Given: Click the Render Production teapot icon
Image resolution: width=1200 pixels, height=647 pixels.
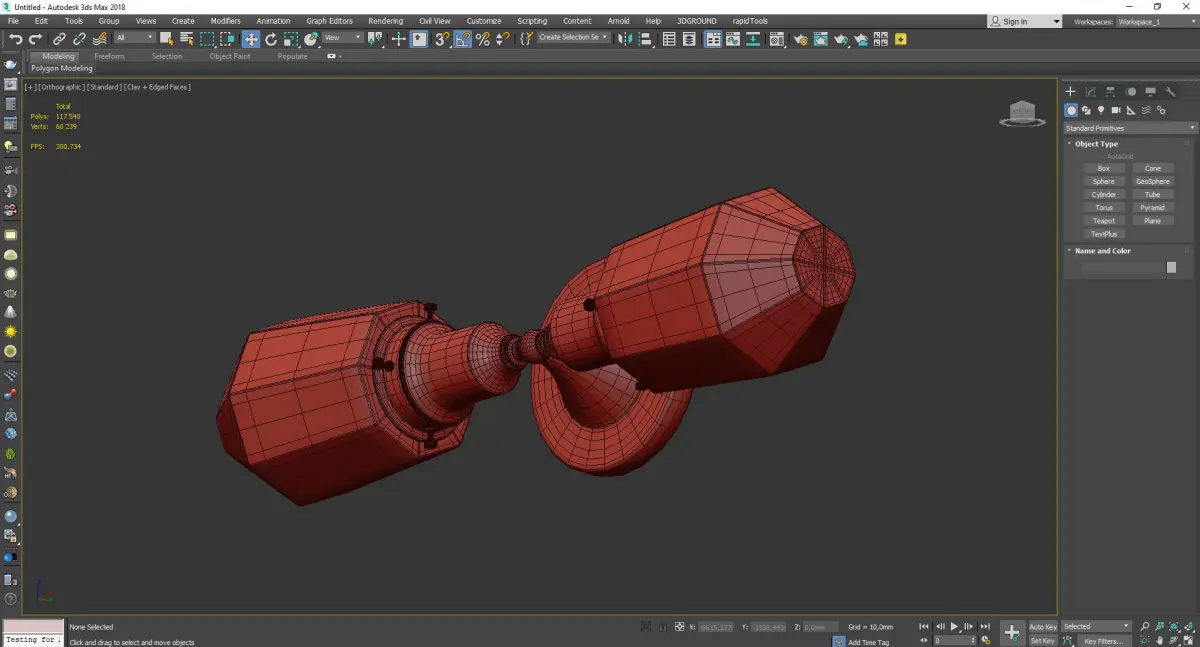Looking at the screenshot, I should click(841, 39).
